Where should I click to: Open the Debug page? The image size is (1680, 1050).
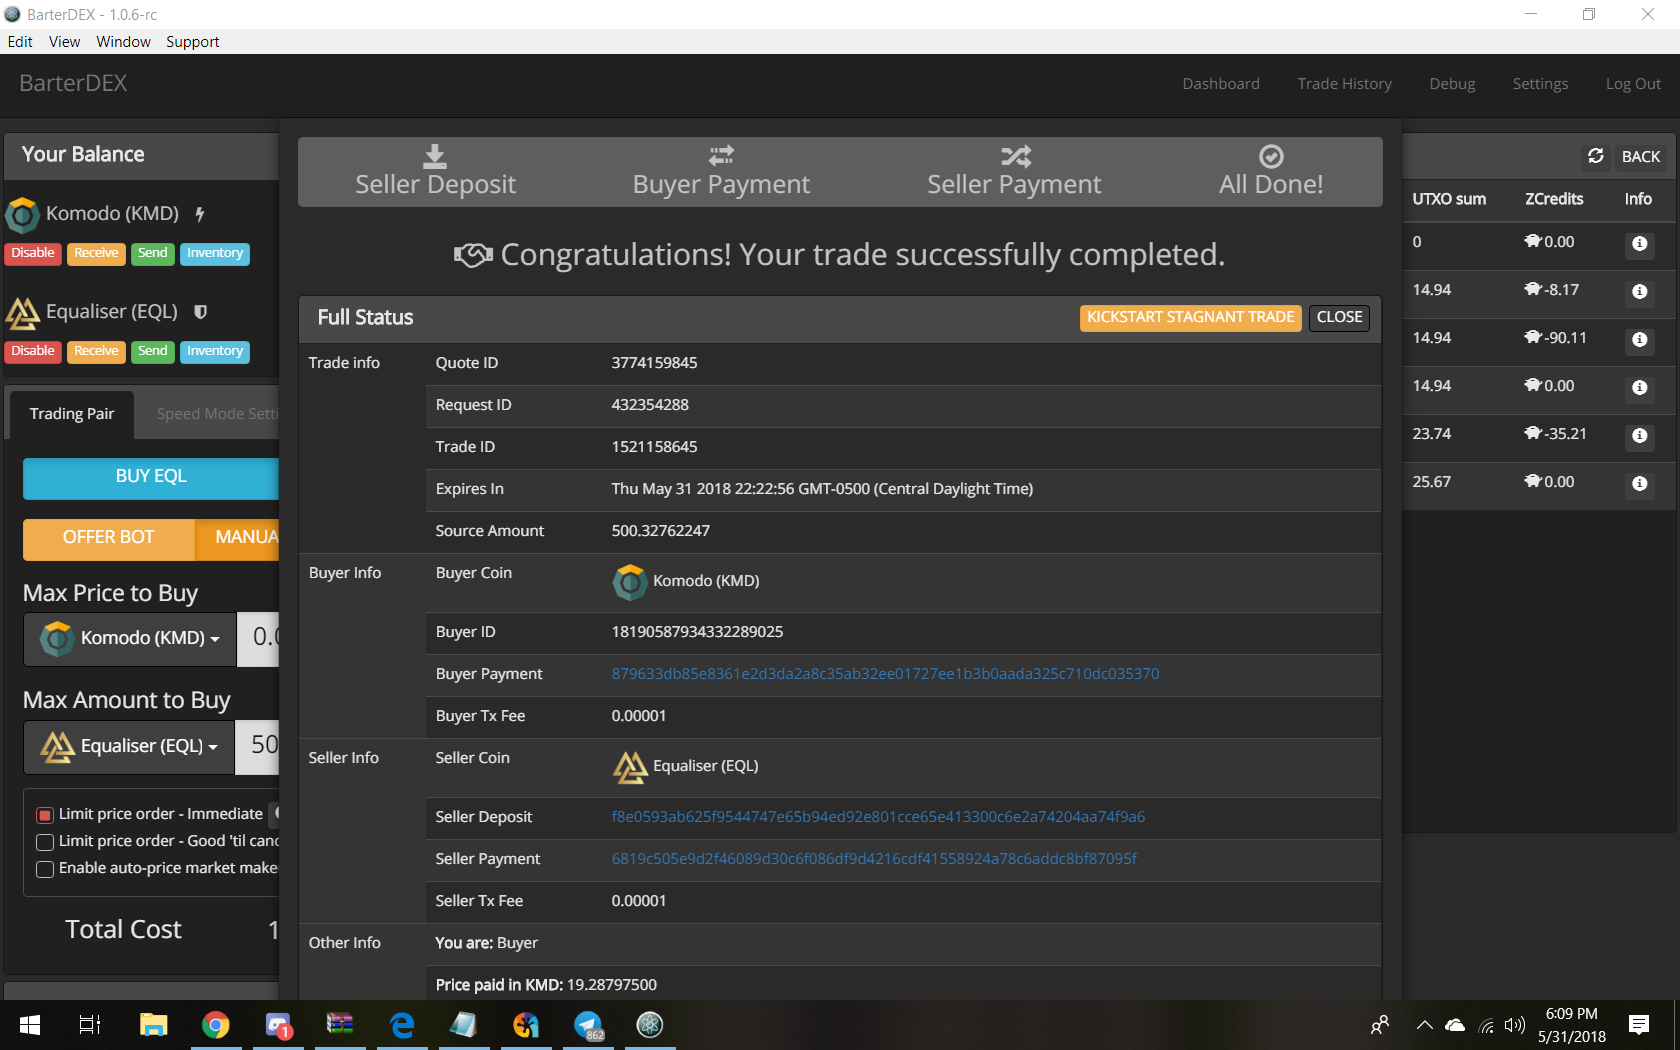(x=1452, y=84)
